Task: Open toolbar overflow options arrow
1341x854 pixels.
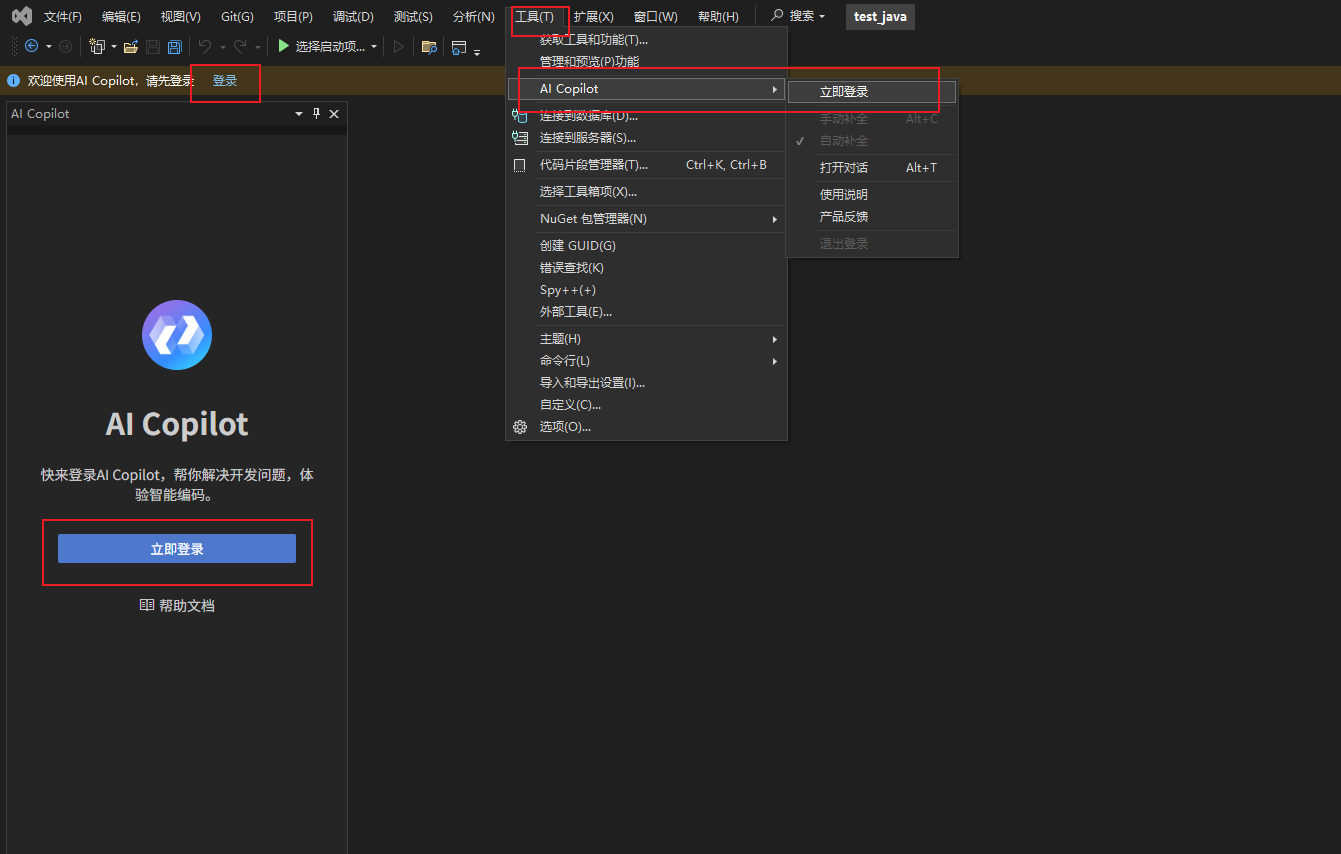Action: tap(477, 51)
